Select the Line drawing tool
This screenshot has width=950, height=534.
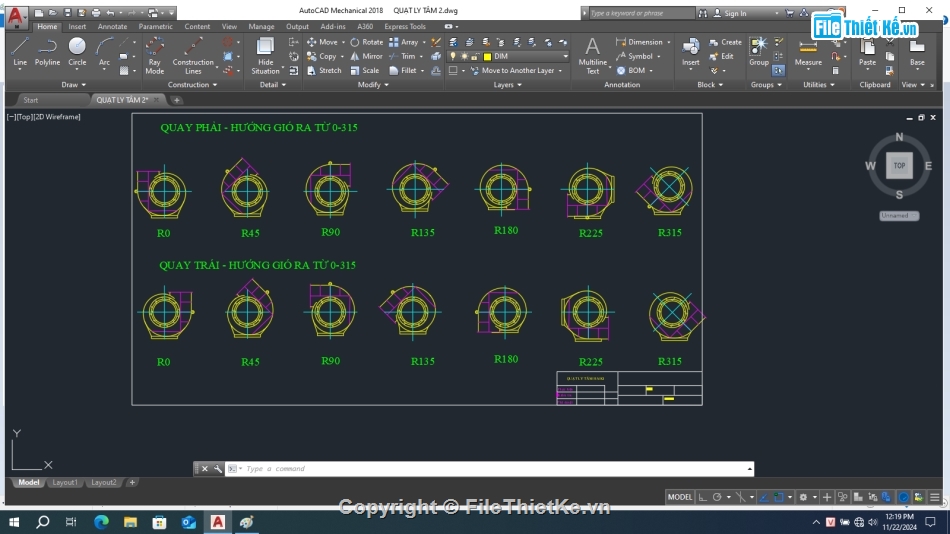(19, 52)
